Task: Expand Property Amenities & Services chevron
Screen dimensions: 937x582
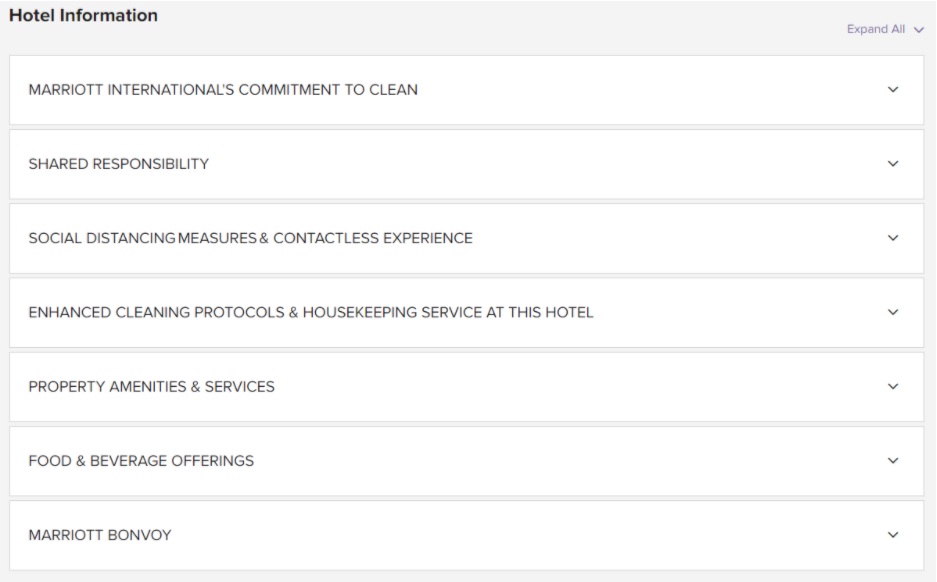Action: pos(893,386)
